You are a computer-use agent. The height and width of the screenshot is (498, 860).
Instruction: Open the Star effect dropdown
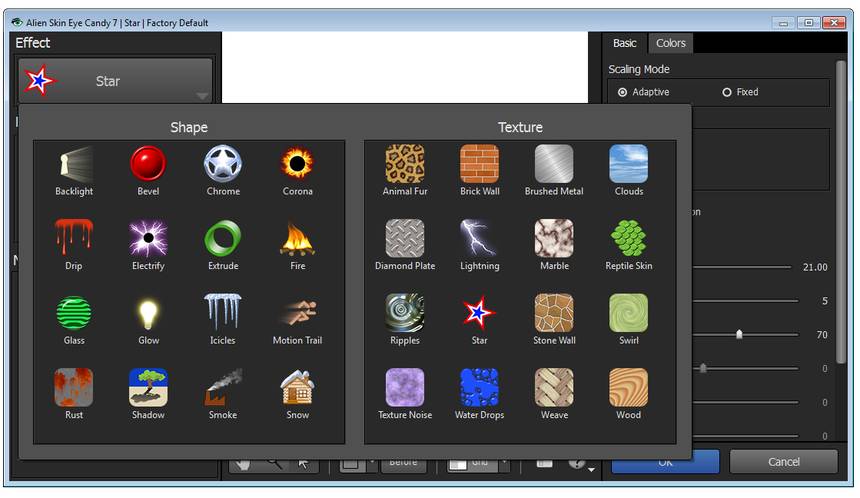(115, 81)
